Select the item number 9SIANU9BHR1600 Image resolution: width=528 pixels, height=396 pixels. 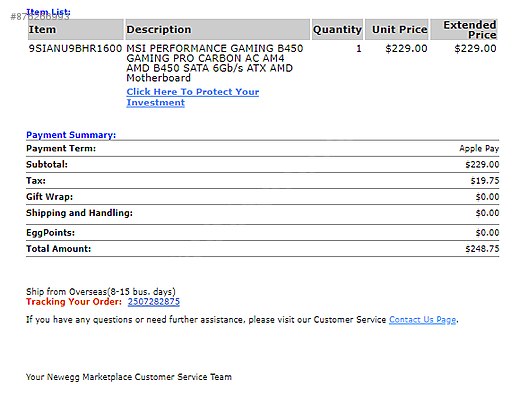click(75, 48)
